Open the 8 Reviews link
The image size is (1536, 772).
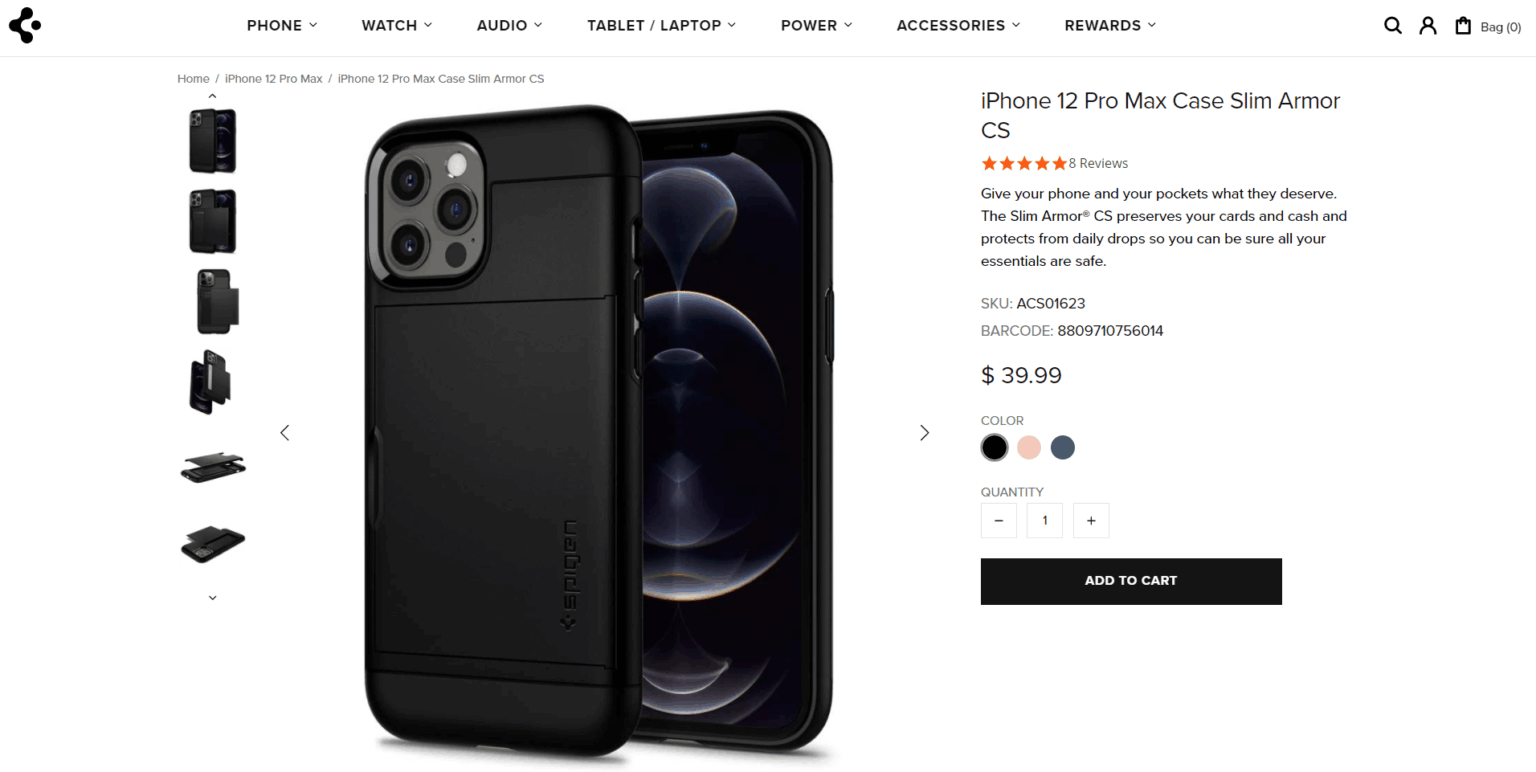(x=1097, y=163)
